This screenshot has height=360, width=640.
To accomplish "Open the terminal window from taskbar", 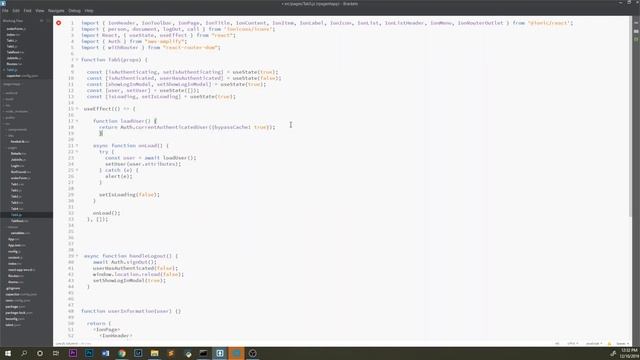I will [203, 353].
